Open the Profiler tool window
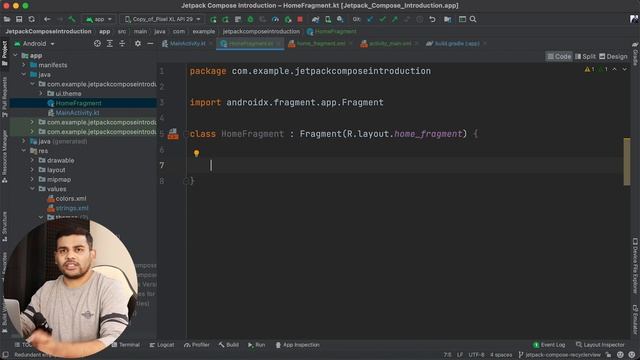Screen dimensions: 640x360 (197, 345)
